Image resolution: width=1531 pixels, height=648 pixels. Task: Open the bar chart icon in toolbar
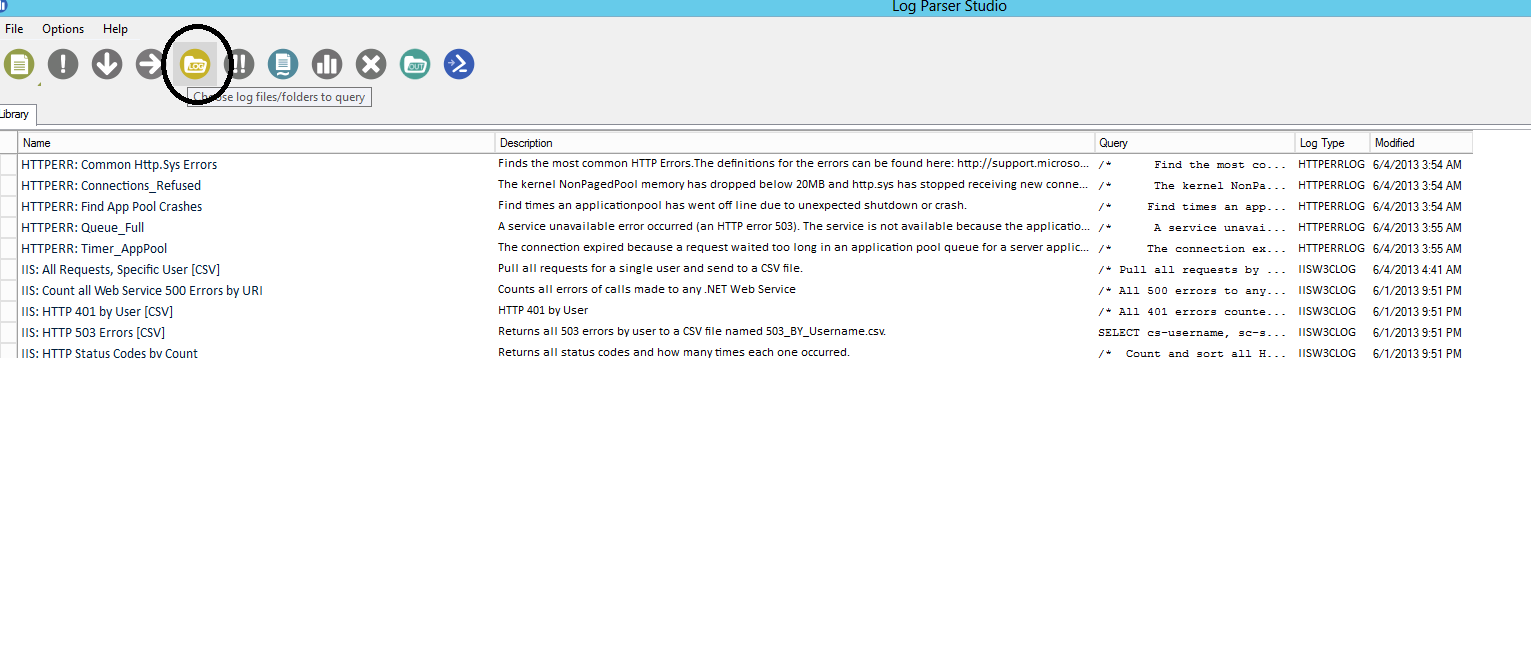[x=327, y=65]
